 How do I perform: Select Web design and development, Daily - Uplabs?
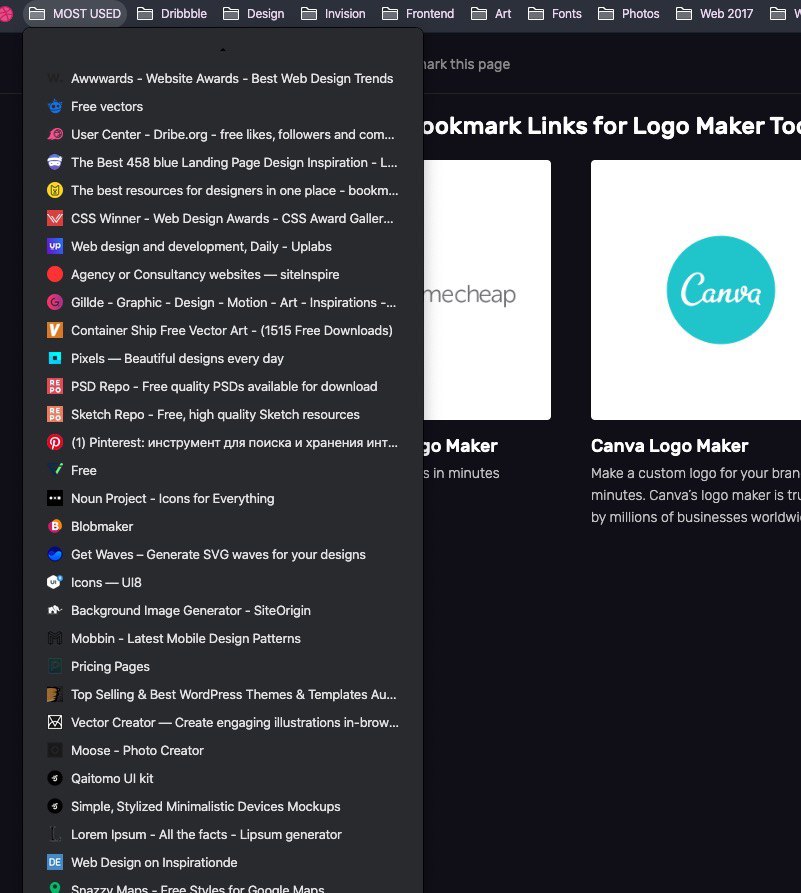click(223, 247)
